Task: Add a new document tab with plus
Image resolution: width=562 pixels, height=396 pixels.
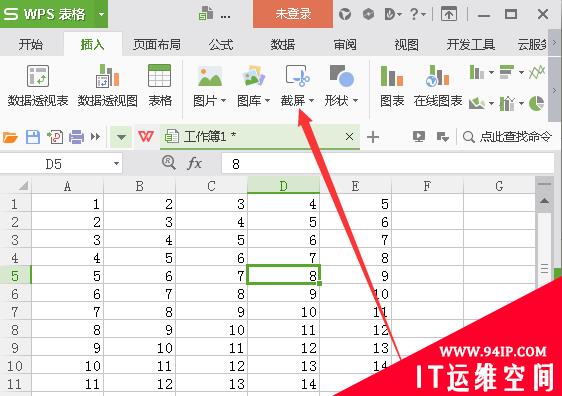Action: coord(373,137)
